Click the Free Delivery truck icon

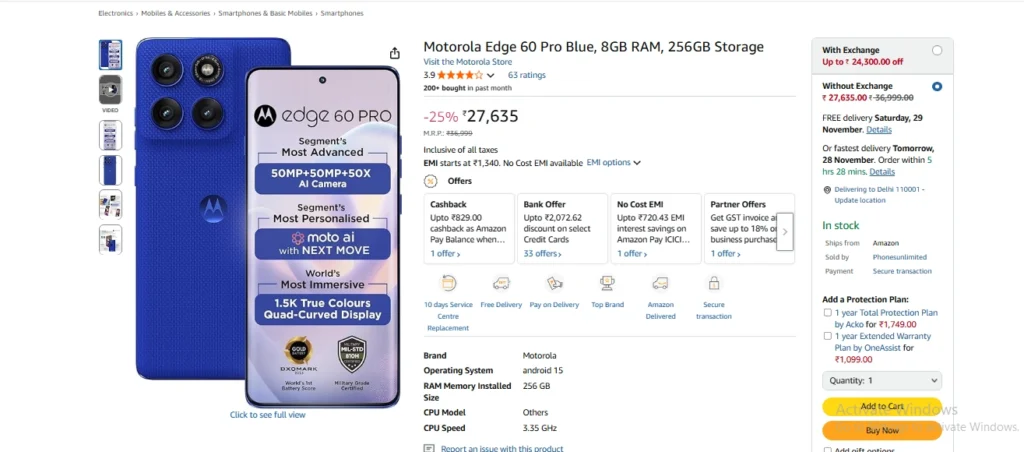[x=501, y=283]
